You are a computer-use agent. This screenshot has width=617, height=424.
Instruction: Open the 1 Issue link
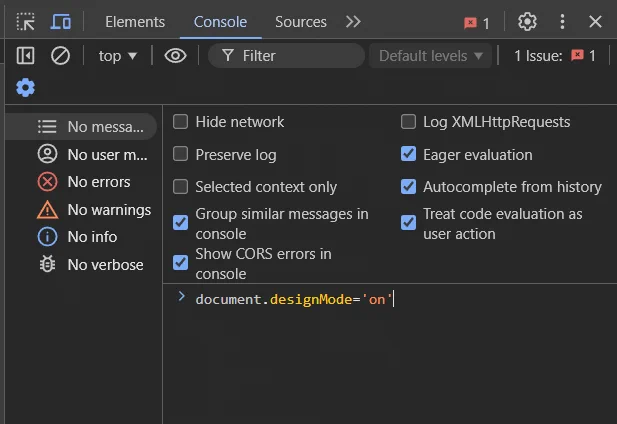click(x=555, y=56)
